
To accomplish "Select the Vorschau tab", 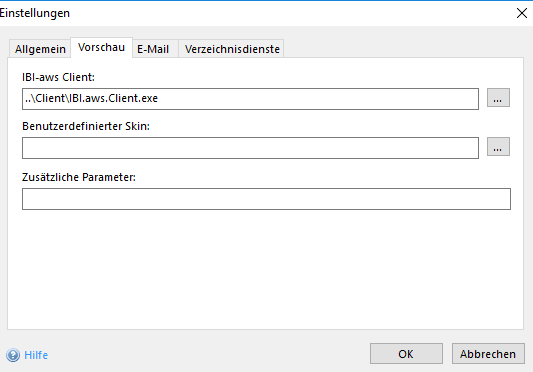I will 101,47.
